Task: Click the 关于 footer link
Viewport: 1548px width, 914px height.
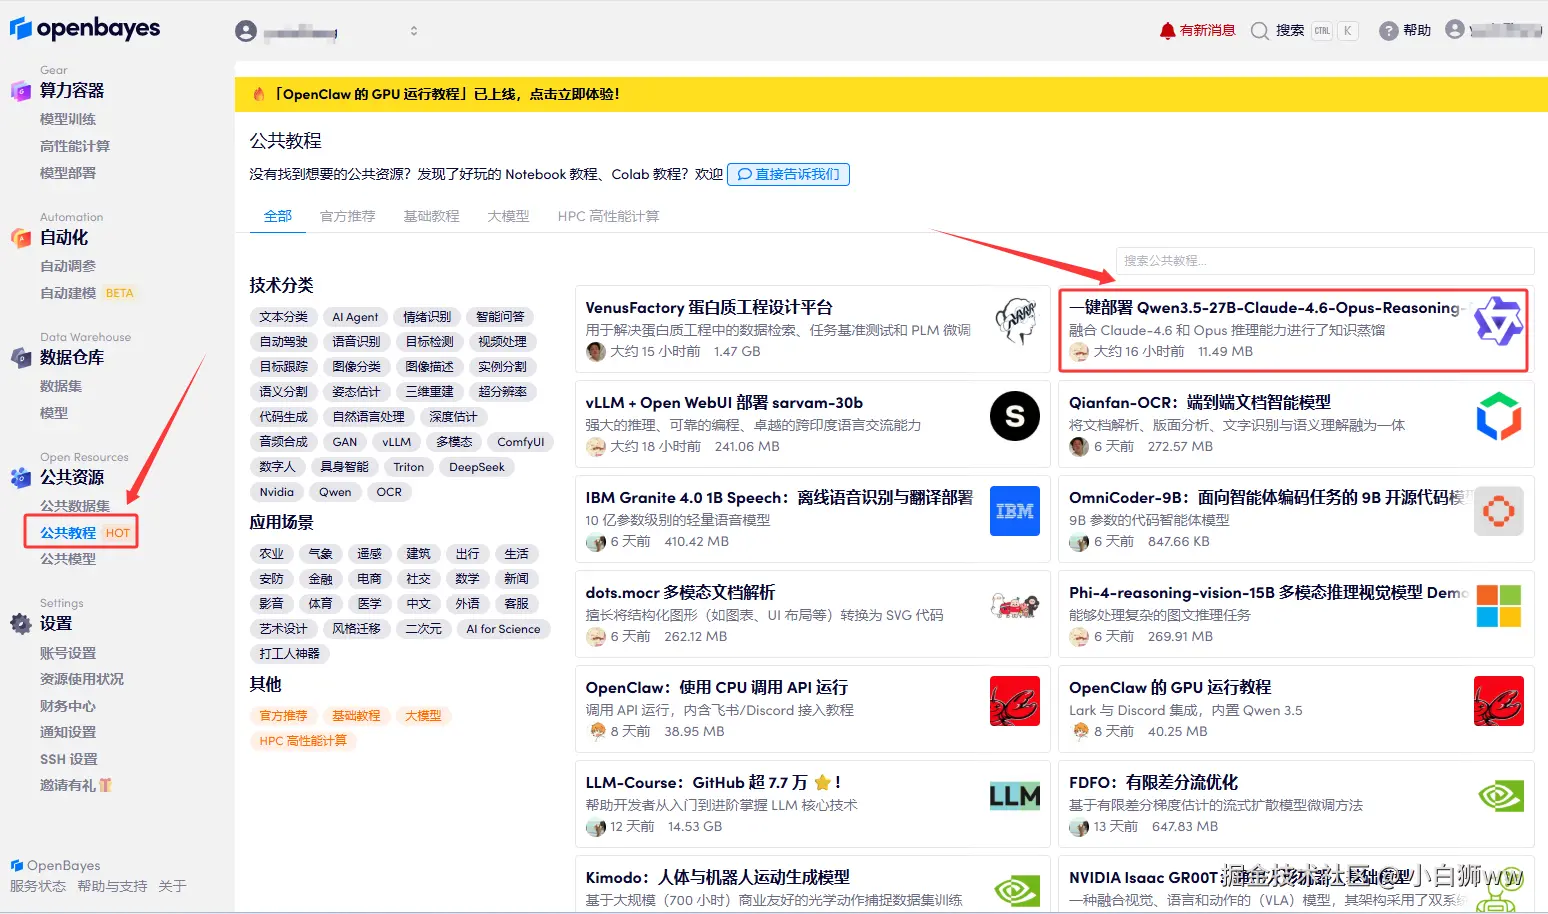Action: pyautogui.click(x=172, y=887)
